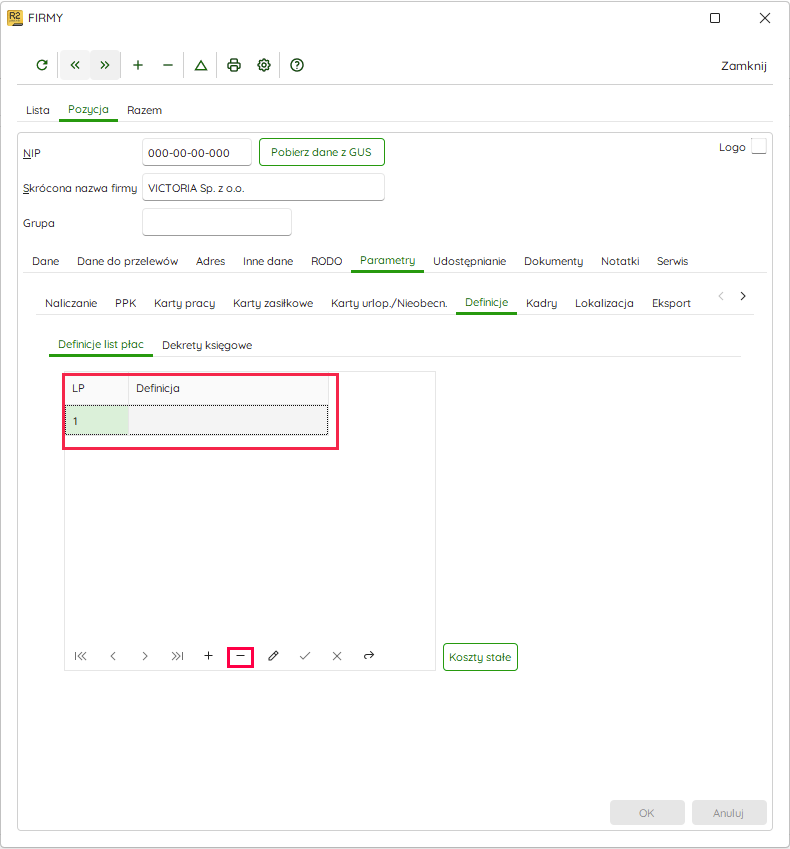This screenshot has height=849, width=790.
Task: Click the OK button
Action: point(647,813)
